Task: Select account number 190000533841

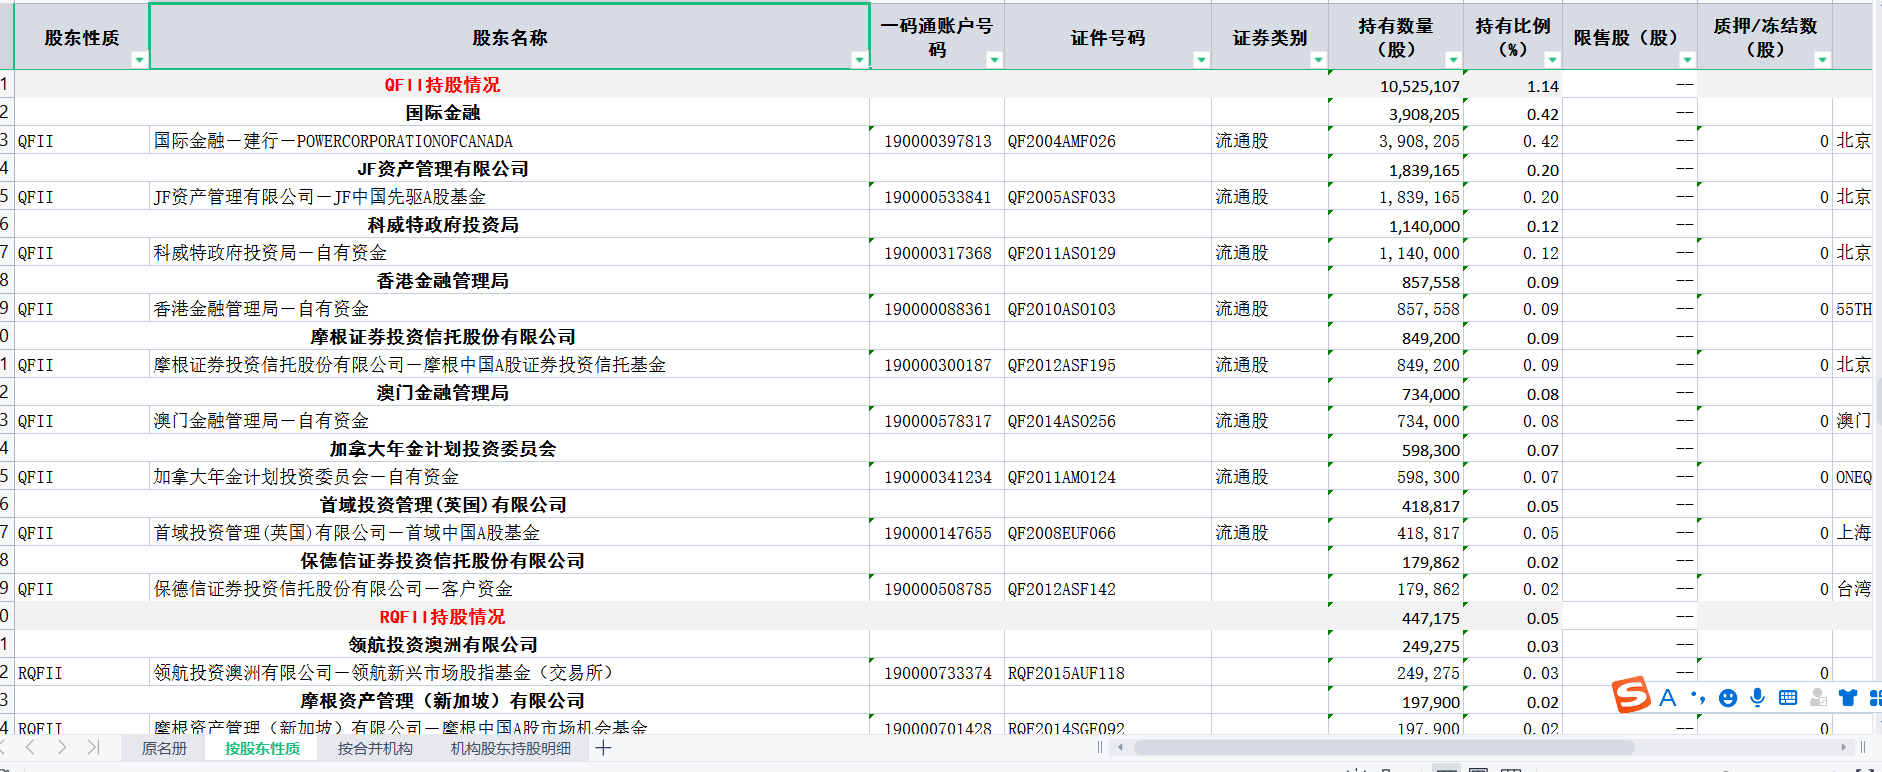Action: (x=937, y=197)
